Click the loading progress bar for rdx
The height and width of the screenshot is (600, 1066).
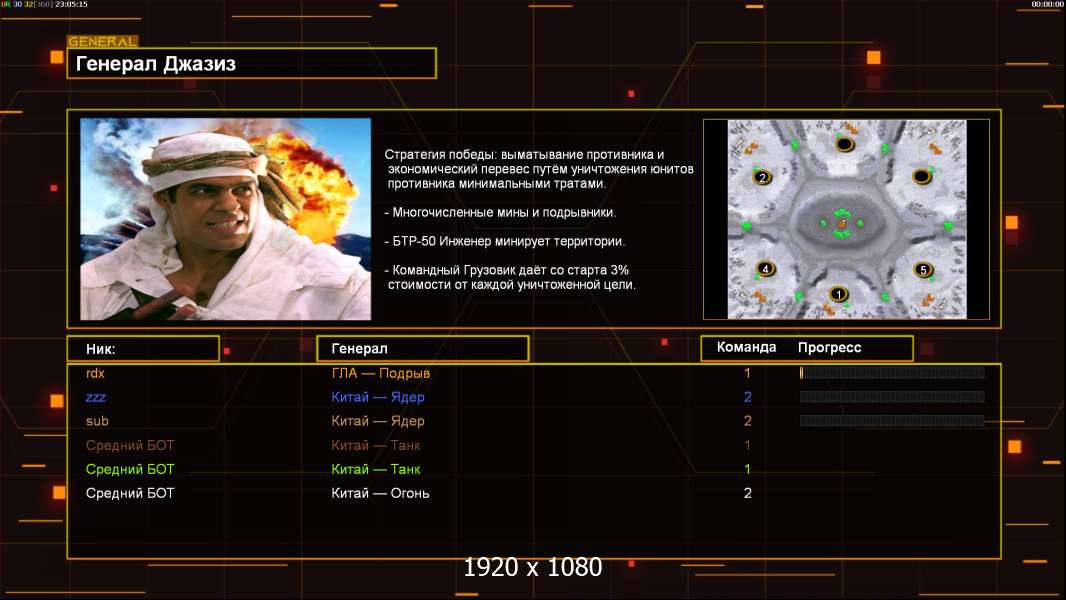tap(892, 373)
